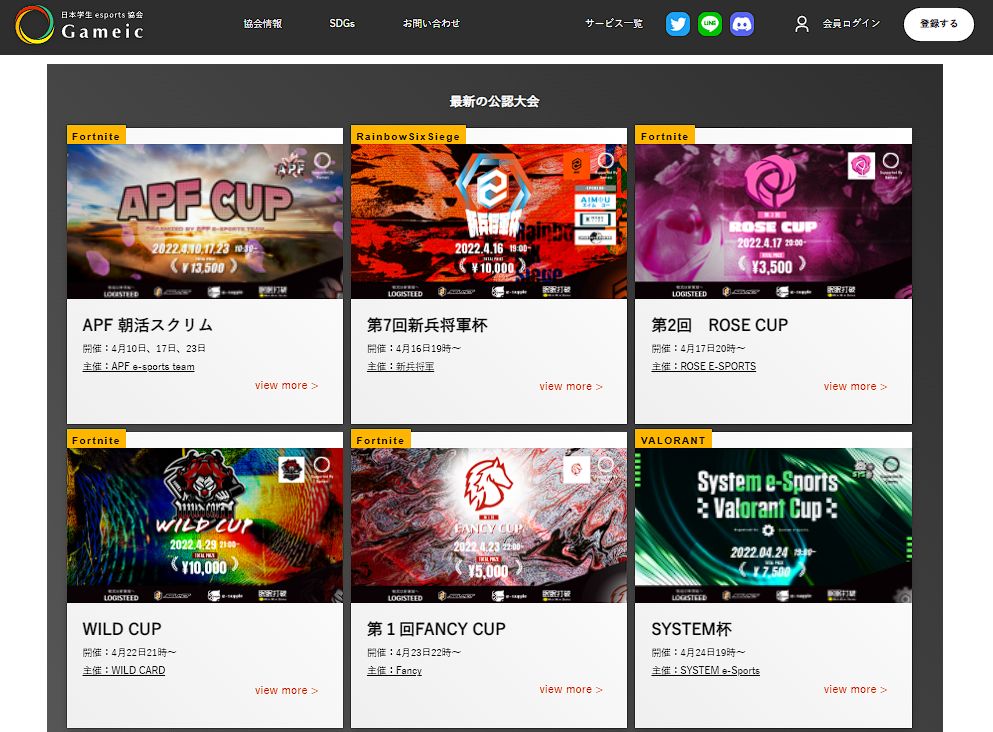The height and width of the screenshot is (732, 993).
Task: Click date text 4月16日19時~
Action: click(x=429, y=348)
